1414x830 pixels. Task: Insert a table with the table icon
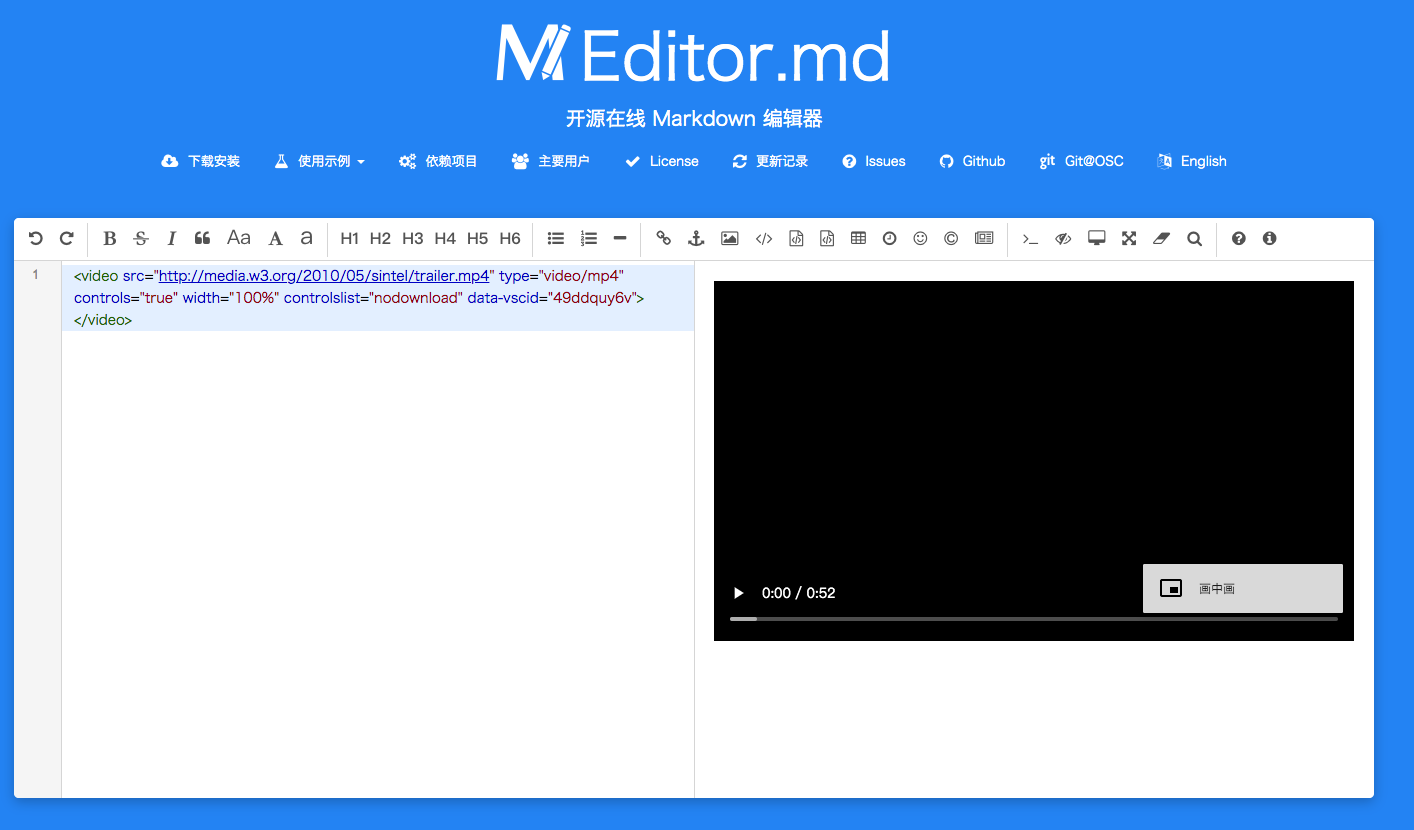[858, 238]
